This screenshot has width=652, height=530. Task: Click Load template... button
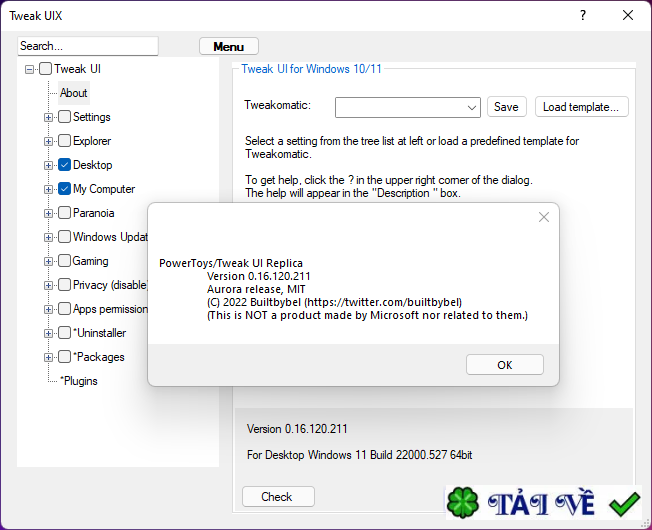581,107
